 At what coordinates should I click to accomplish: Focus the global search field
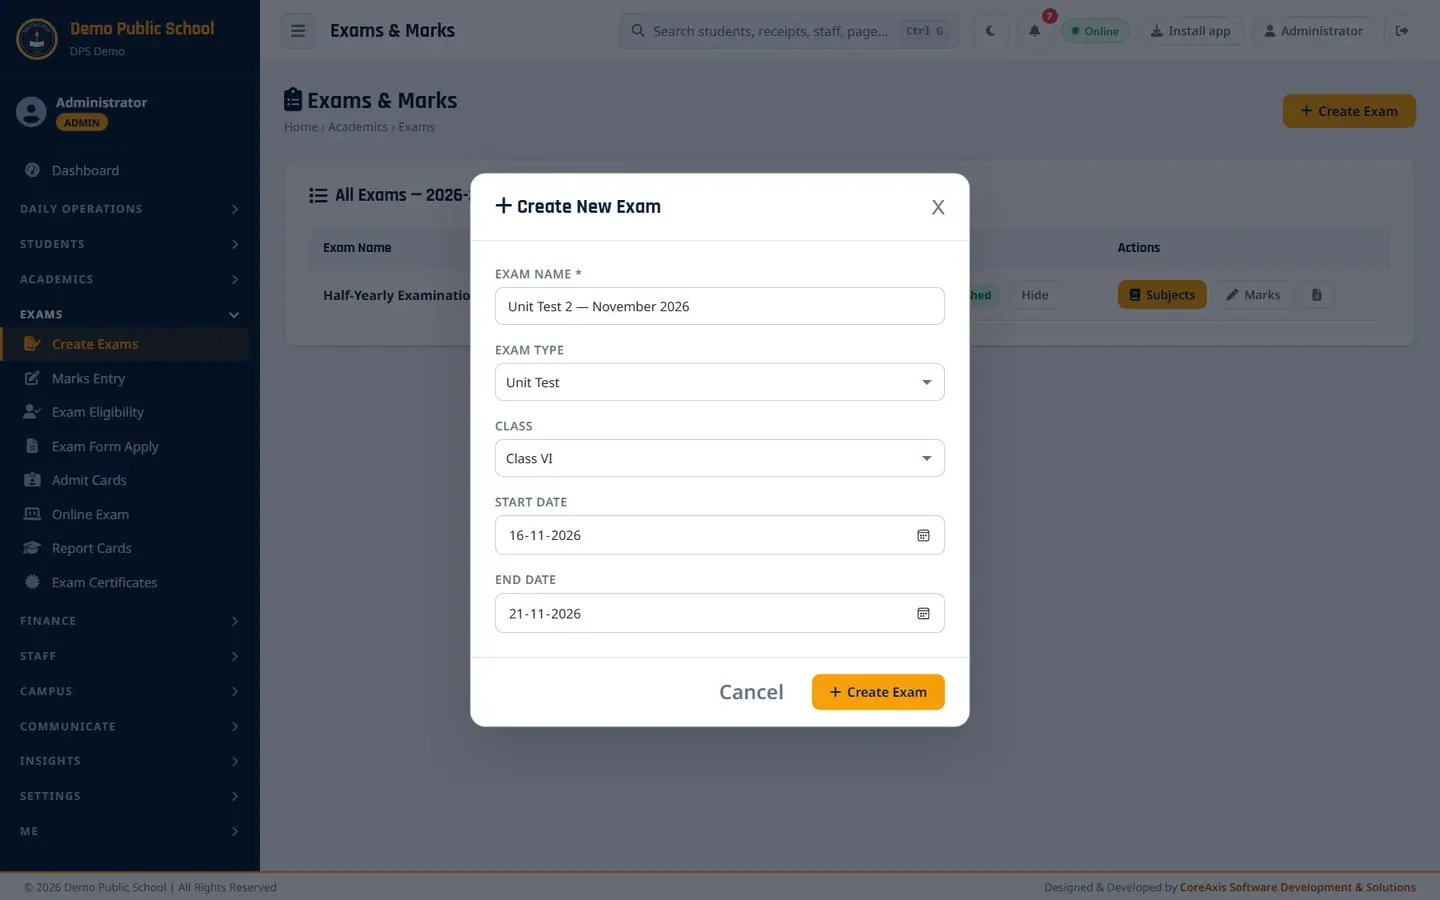[789, 31]
